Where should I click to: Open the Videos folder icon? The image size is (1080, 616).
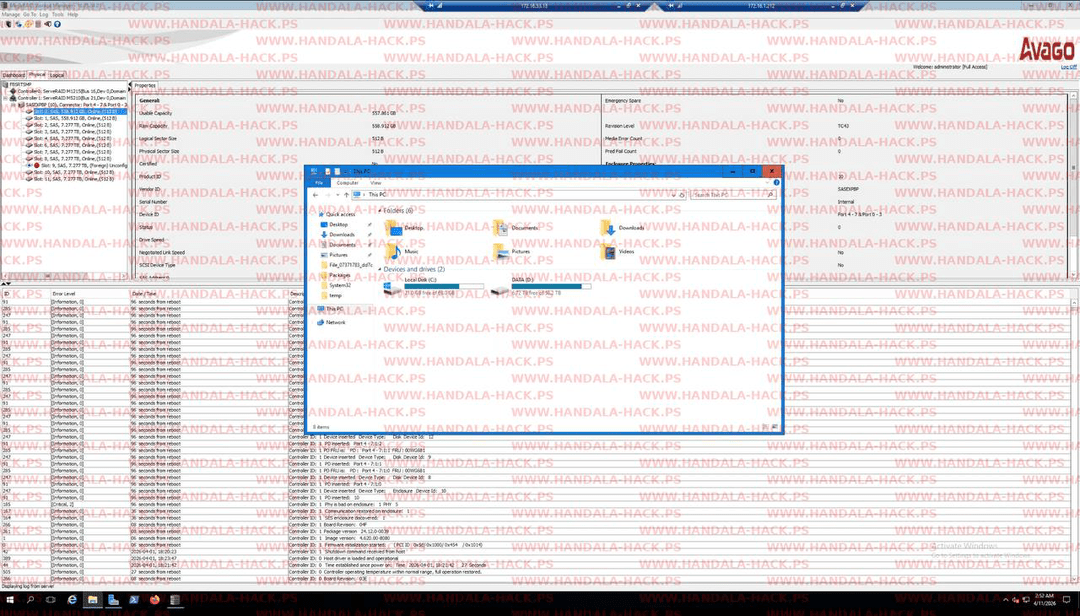(x=608, y=252)
